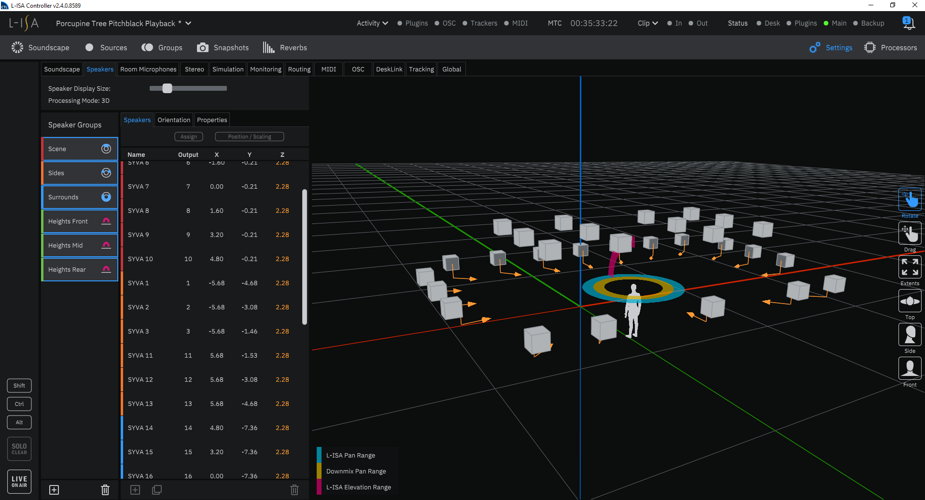
Task: Toggle the Ctrl modifier button
Action: point(19,404)
